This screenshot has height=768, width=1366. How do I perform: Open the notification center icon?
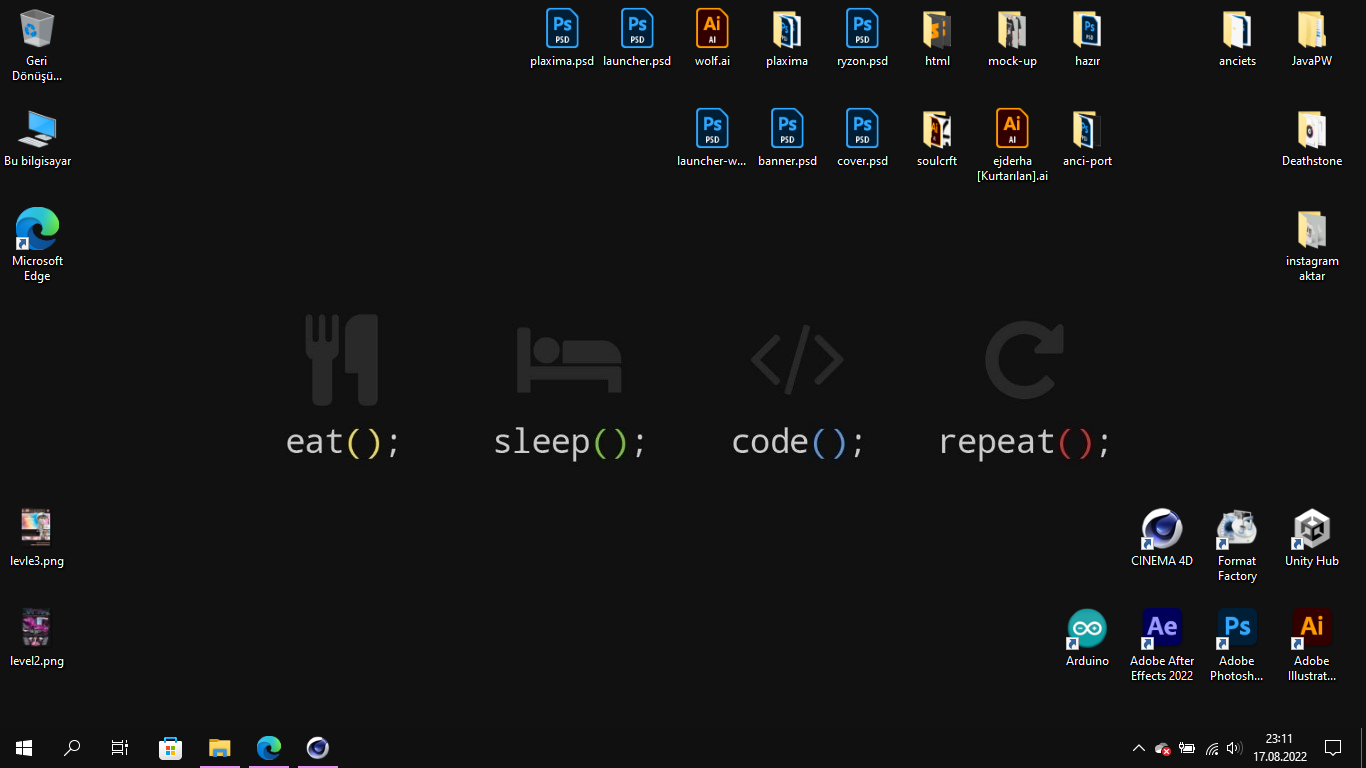tap(1333, 748)
